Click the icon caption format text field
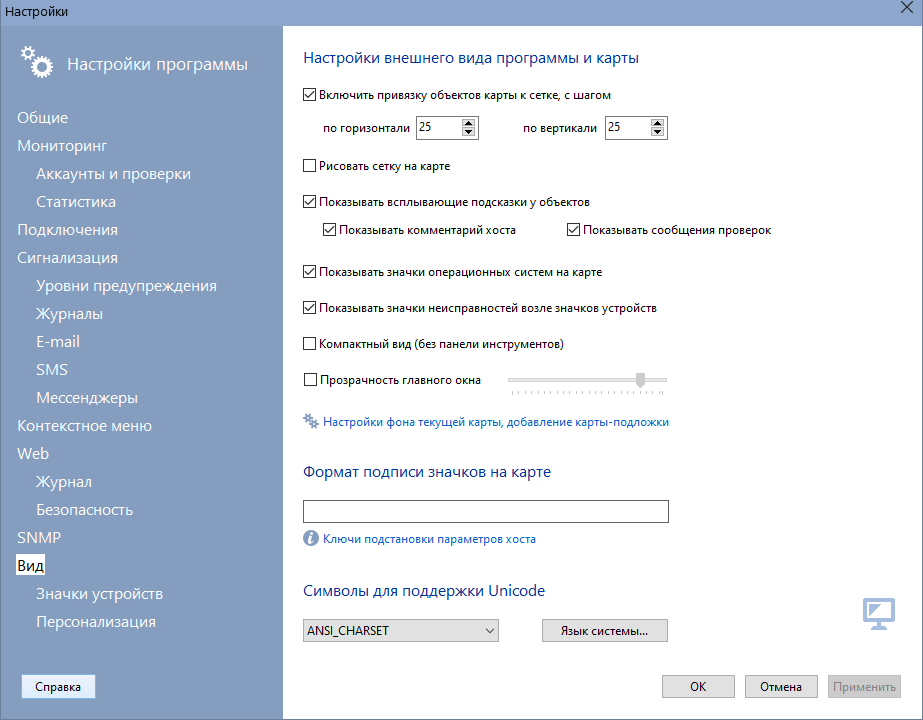923x720 pixels. click(486, 511)
